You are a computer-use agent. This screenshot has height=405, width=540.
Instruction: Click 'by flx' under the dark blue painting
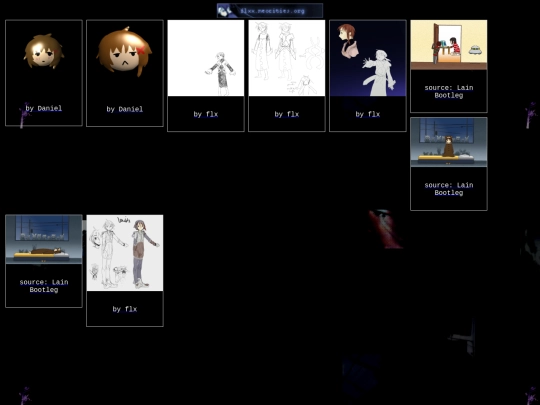368,114
